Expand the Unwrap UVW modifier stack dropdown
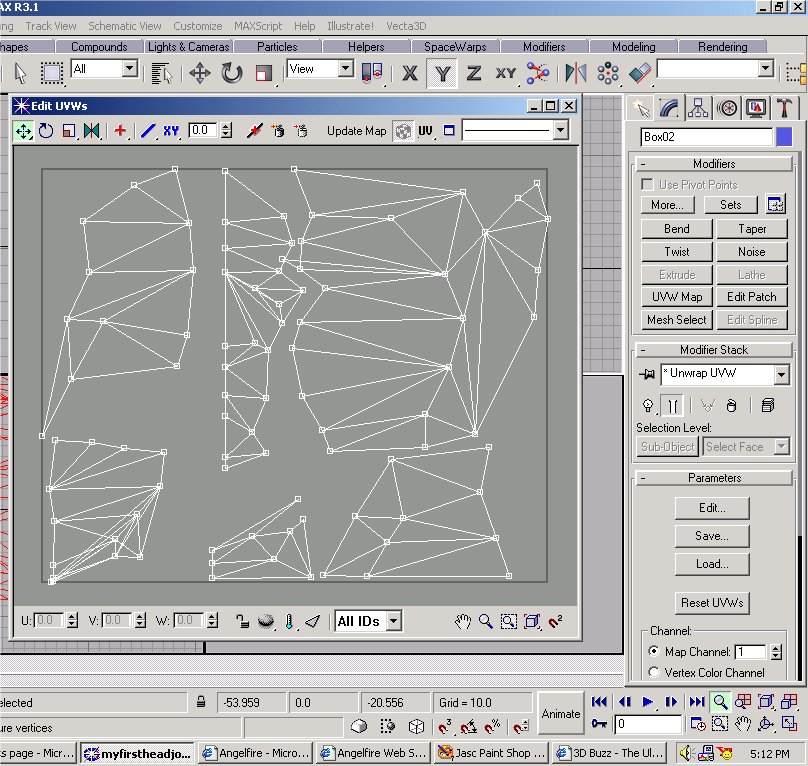The height and width of the screenshot is (766, 808). click(781, 375)
